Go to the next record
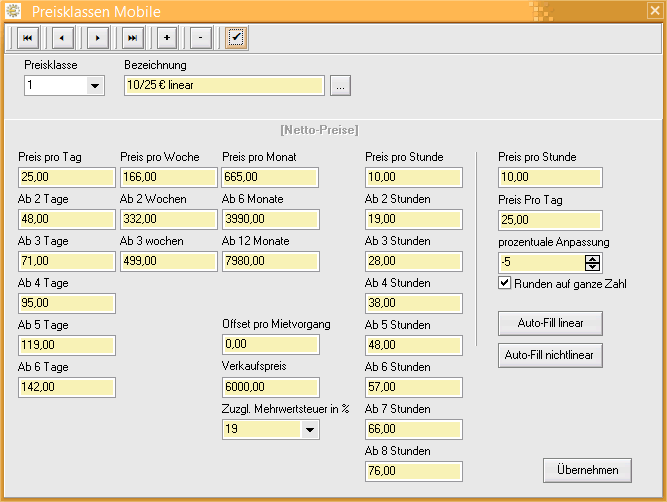Viewport: 667px width, 502px height. [x=97, y=38]
